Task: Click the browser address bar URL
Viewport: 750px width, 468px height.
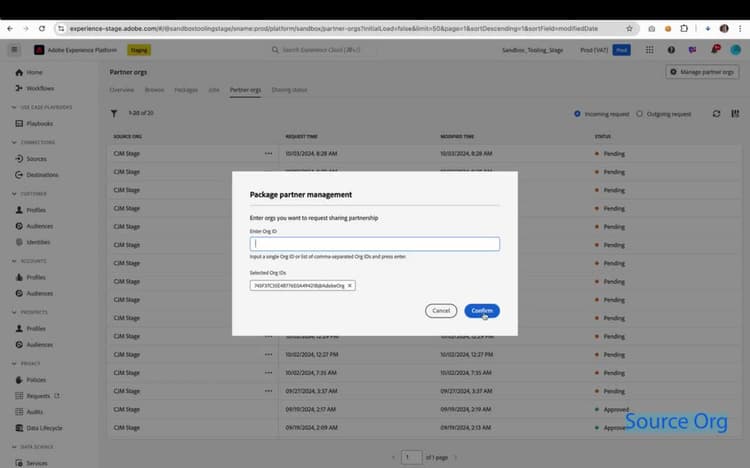Action: pyautogui.click(x=333, y=29)
